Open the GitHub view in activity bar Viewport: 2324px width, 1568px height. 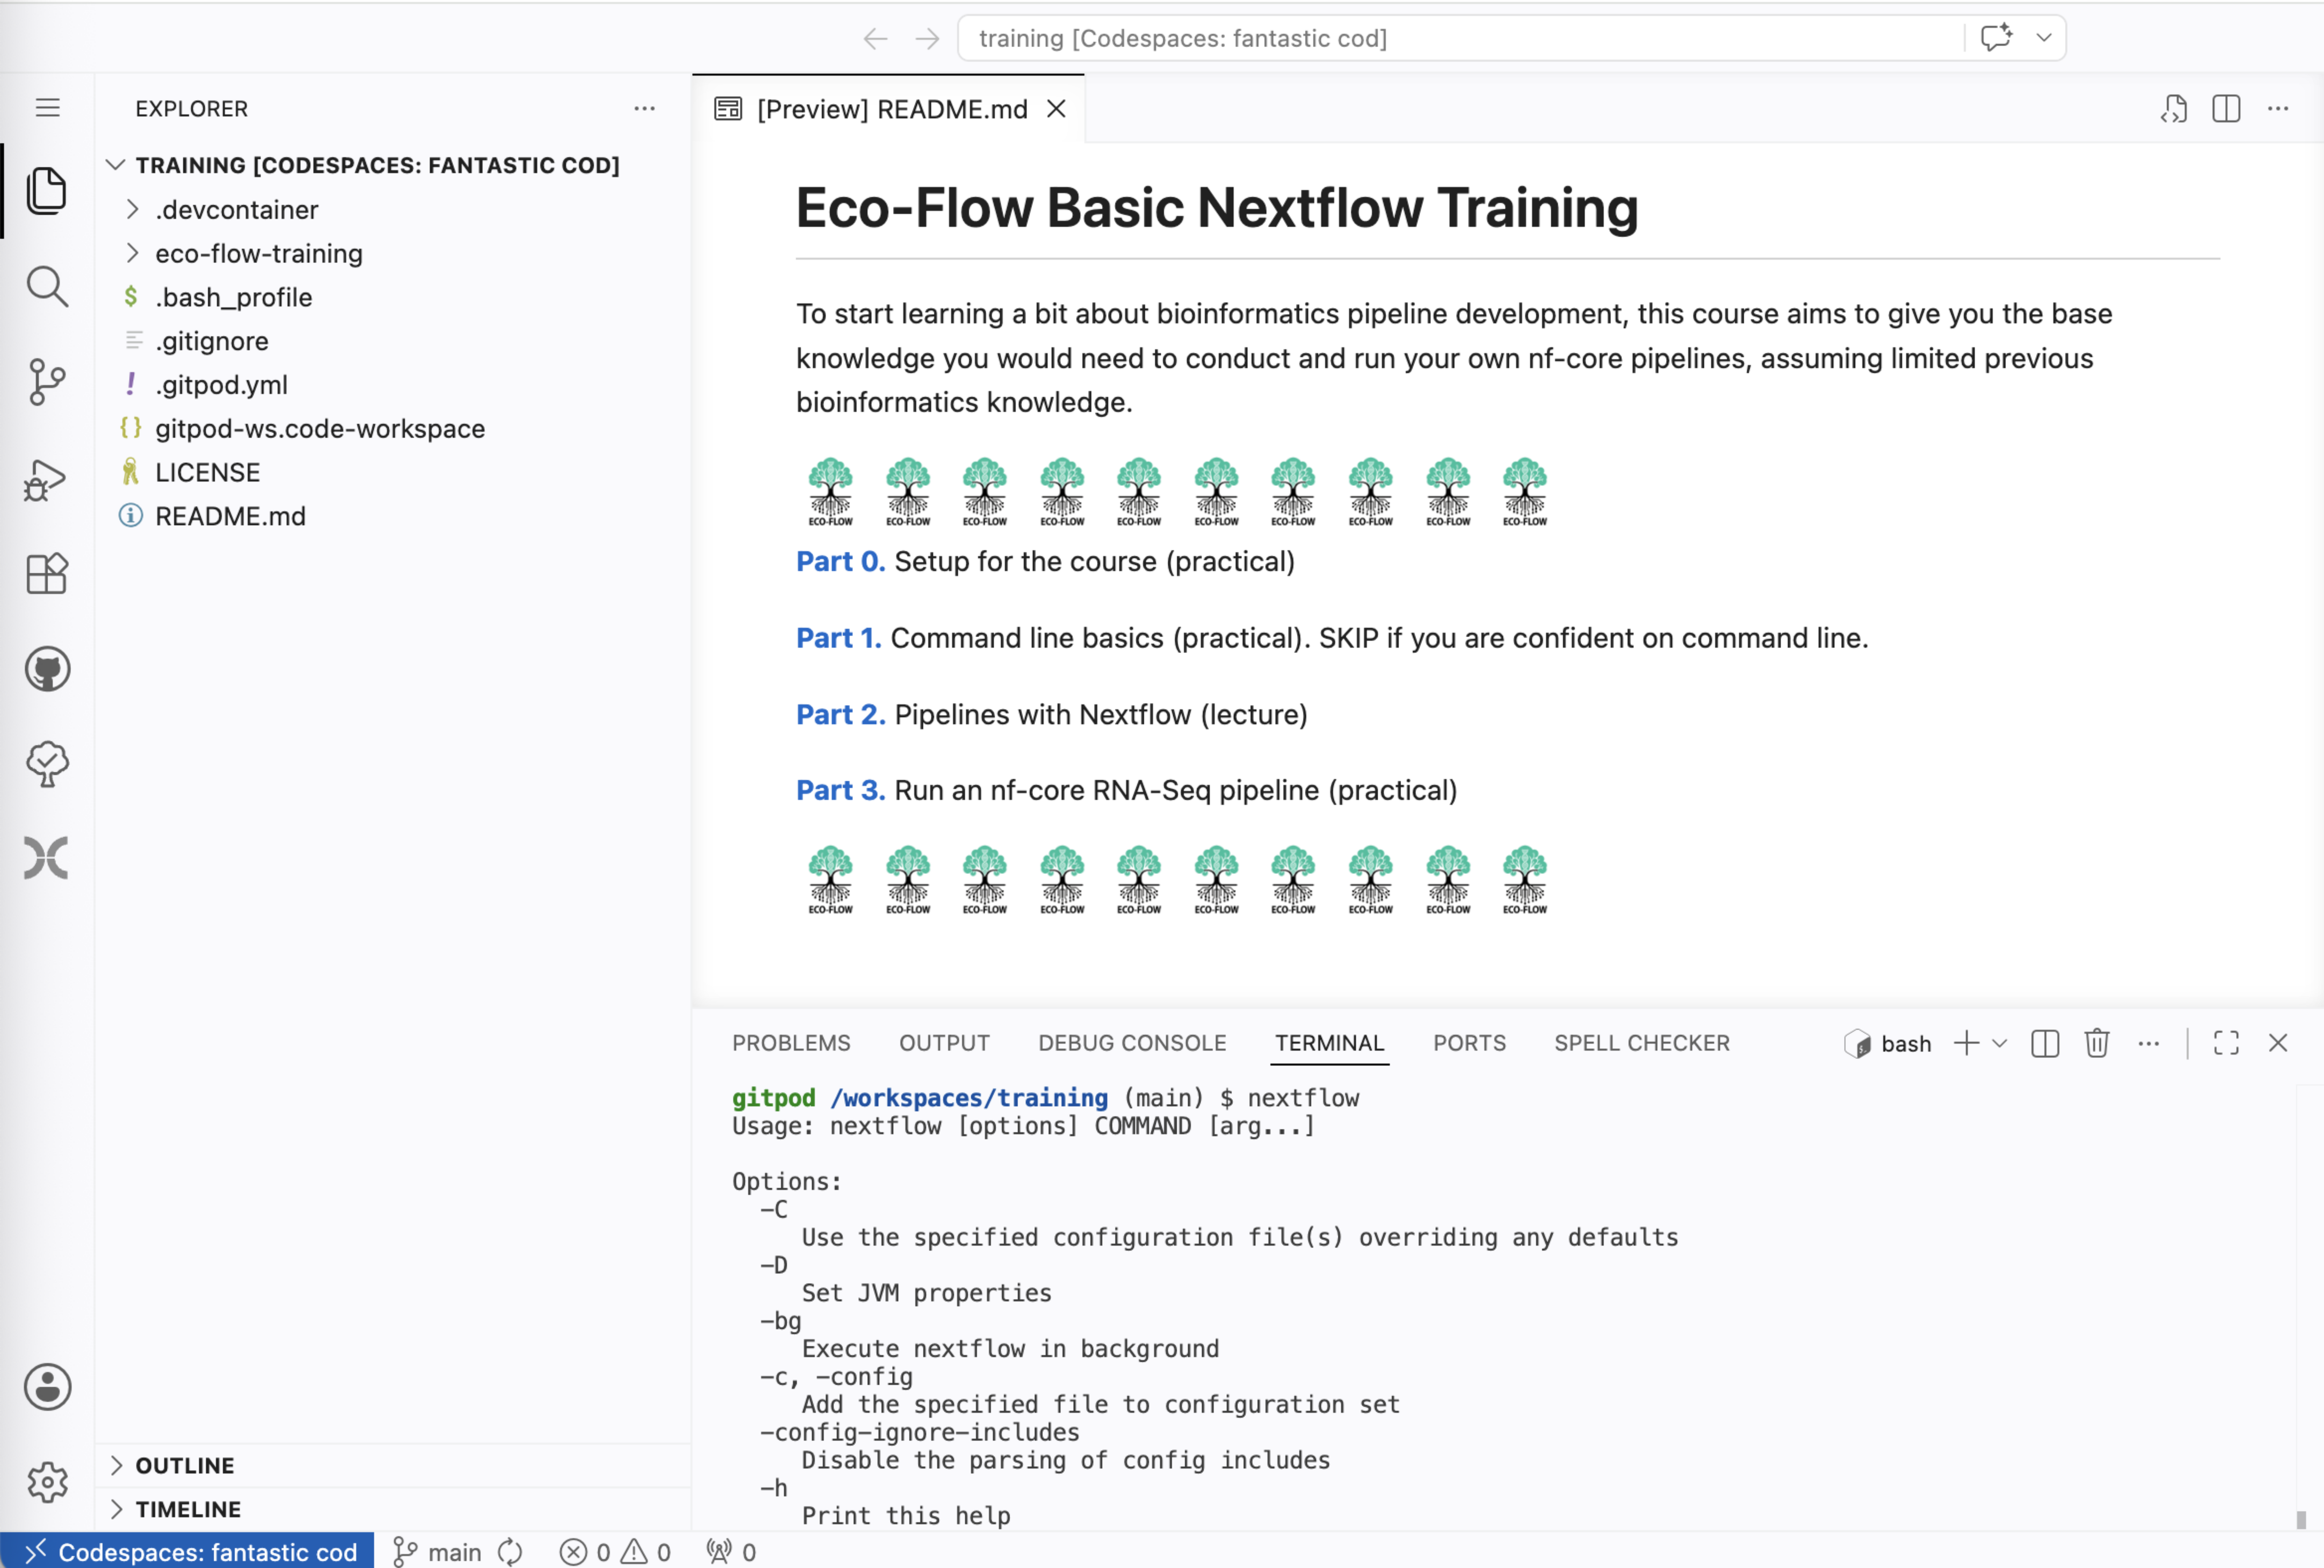pos(47,669)
